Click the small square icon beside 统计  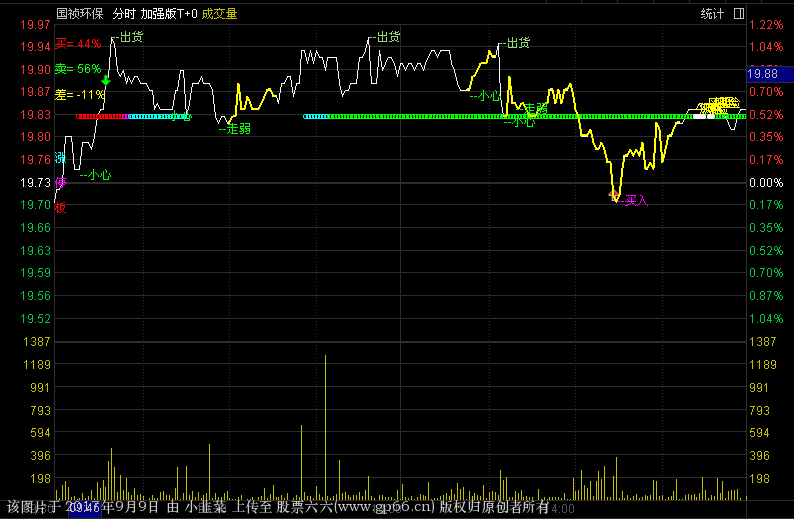pyautogui.click(x=738, y=14)
